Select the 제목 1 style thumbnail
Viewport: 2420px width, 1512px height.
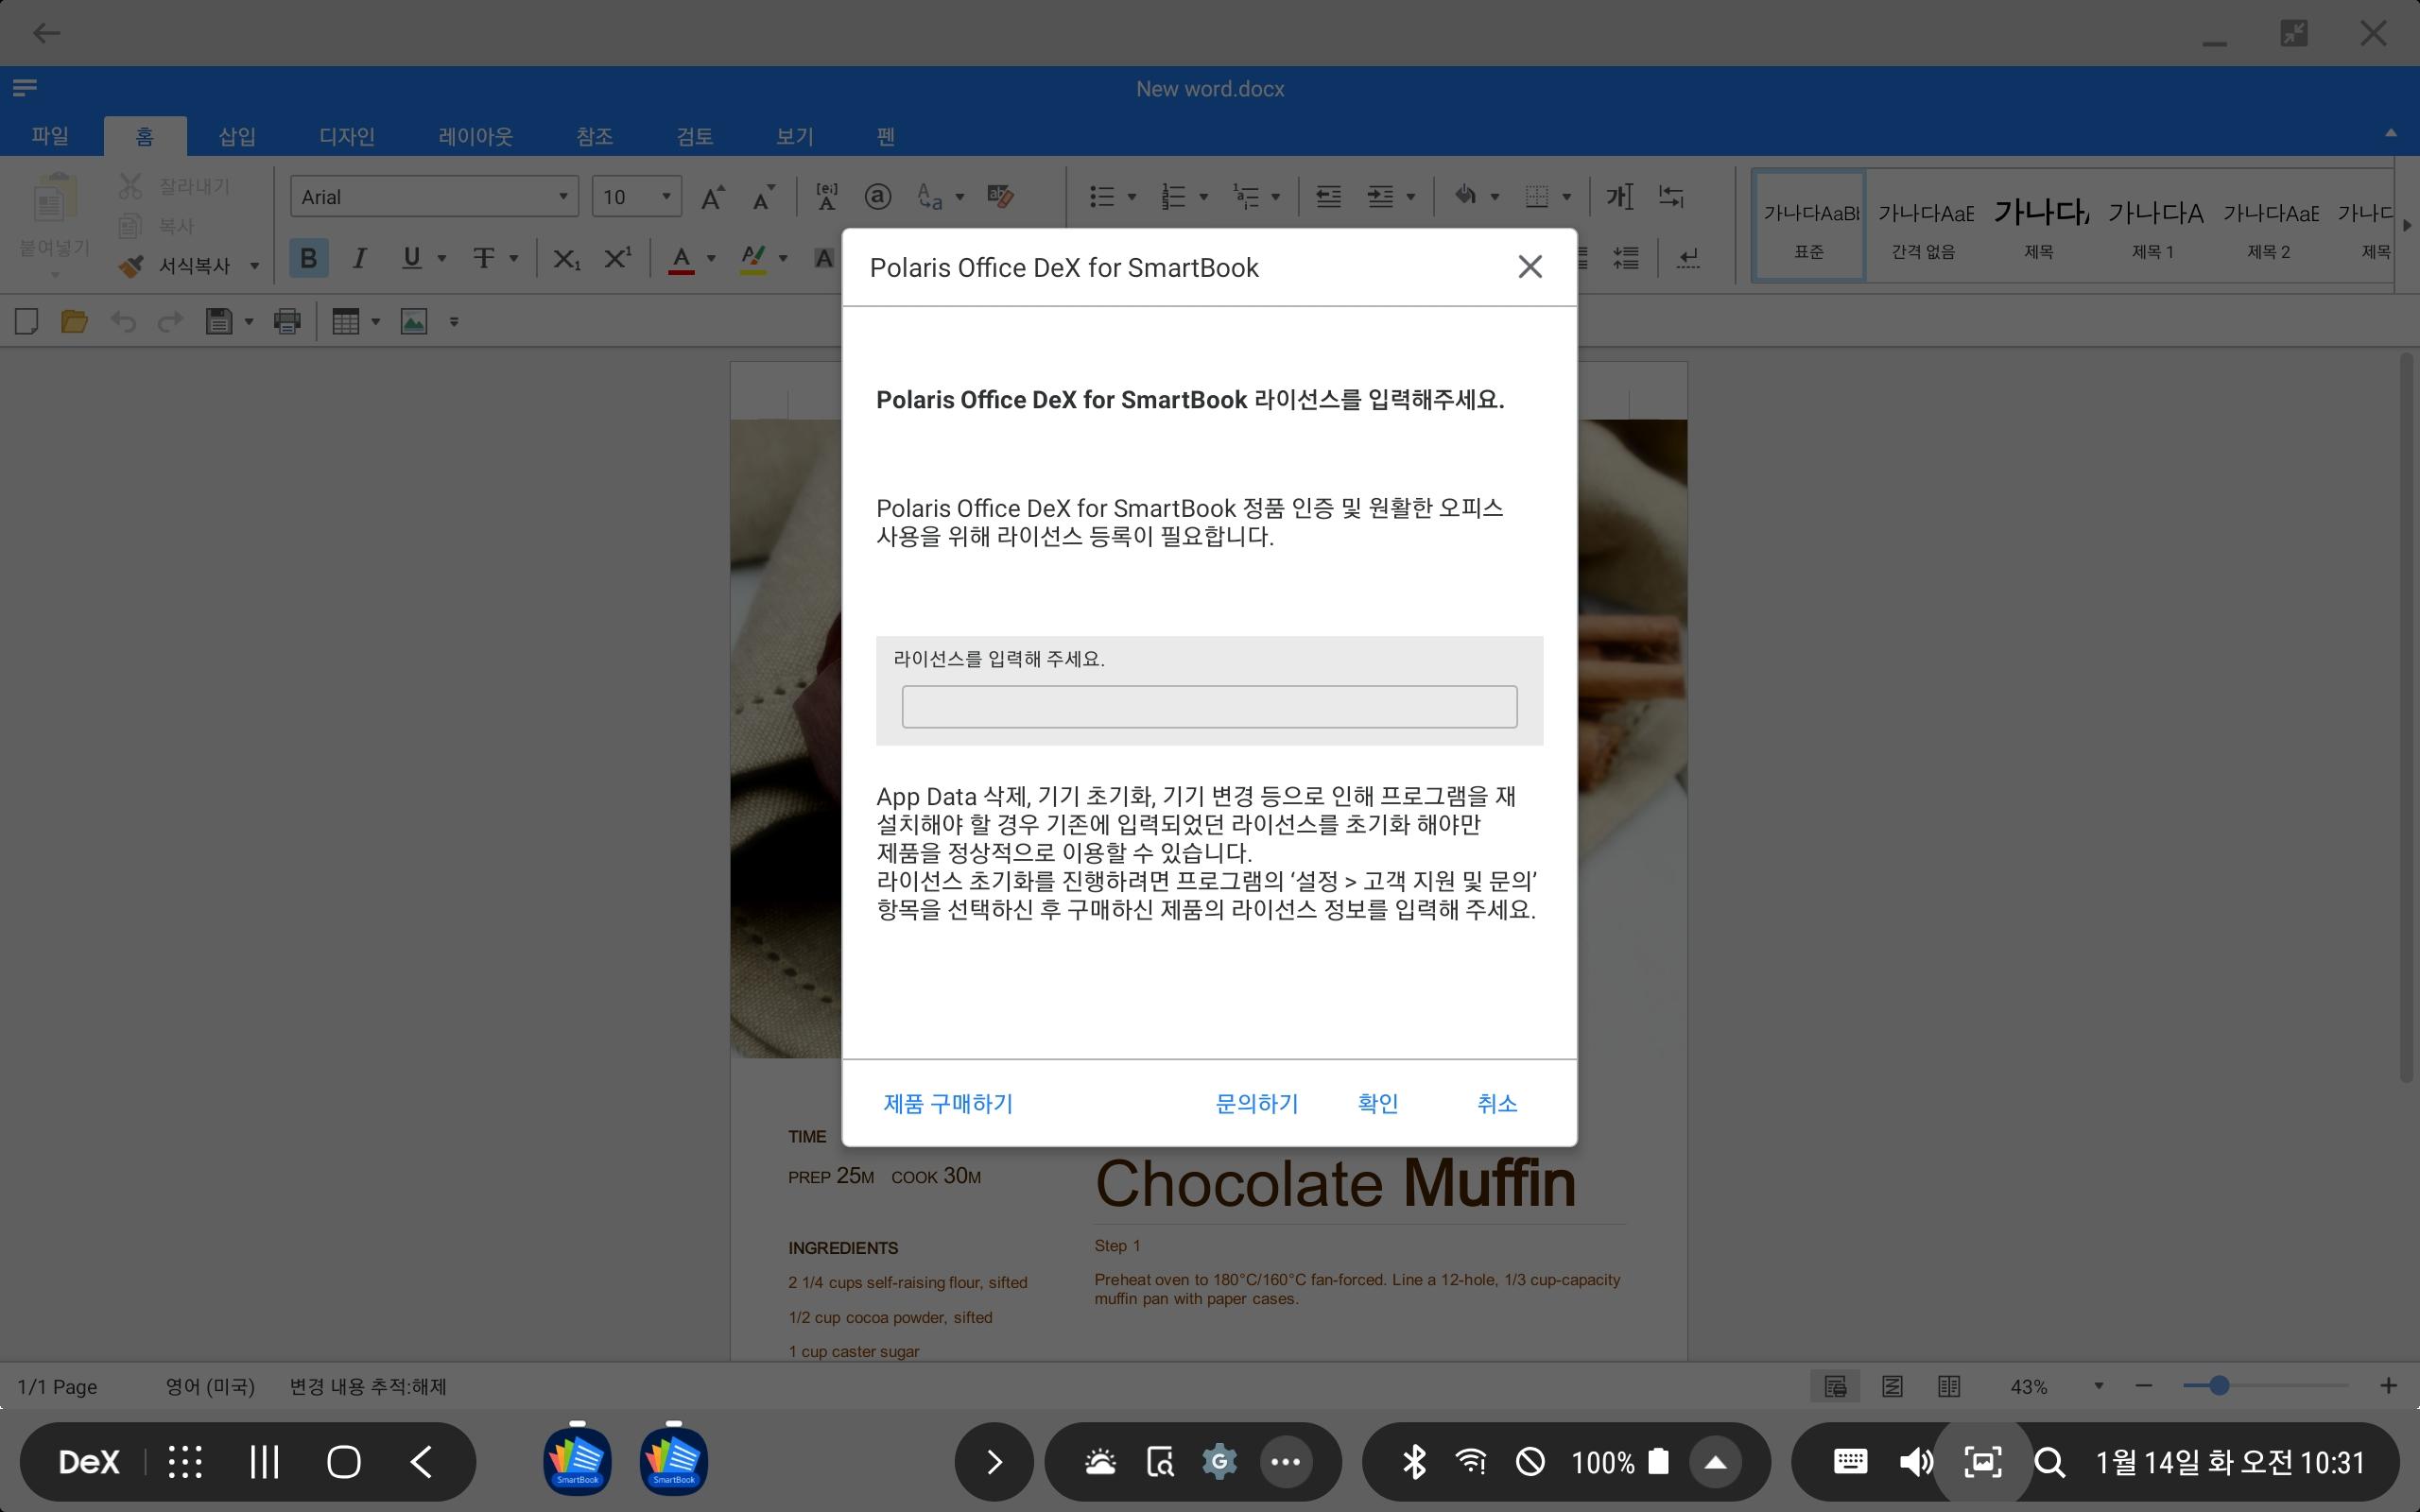click(x=2153, y=227)
